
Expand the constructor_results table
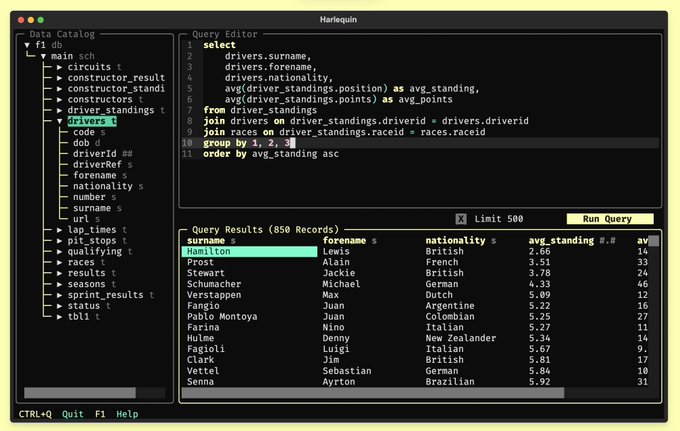coord(59,78)
